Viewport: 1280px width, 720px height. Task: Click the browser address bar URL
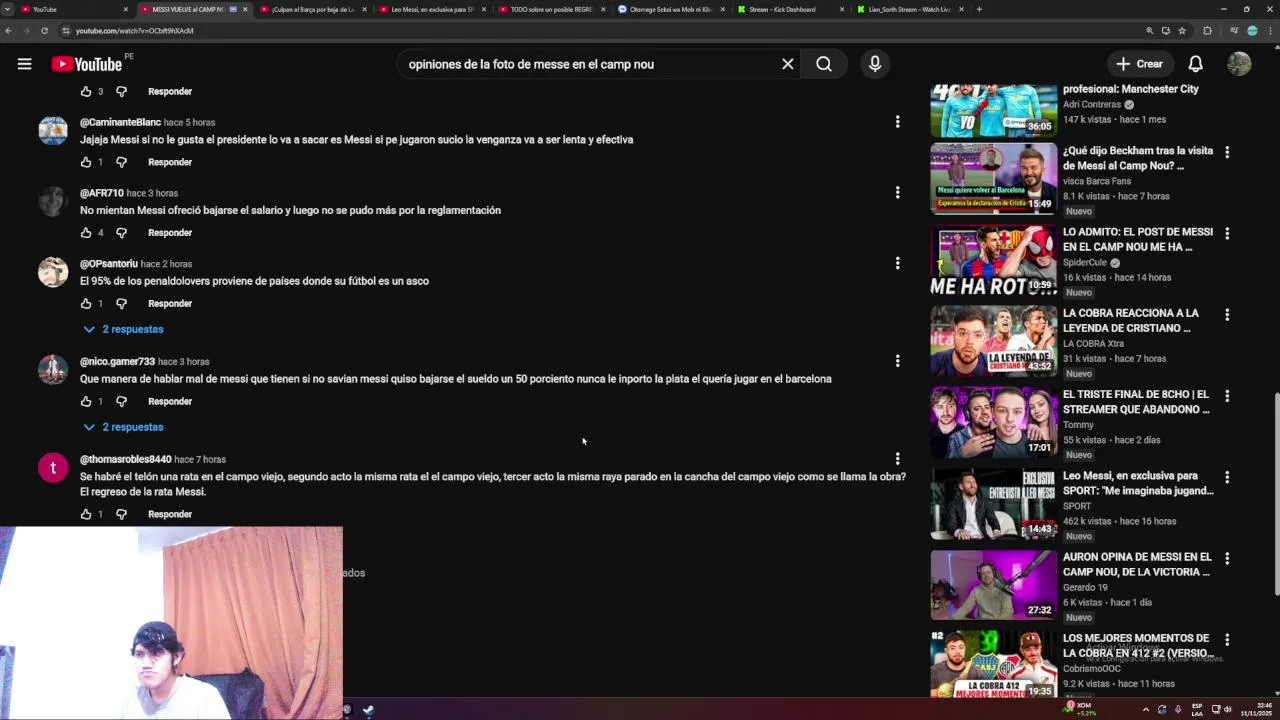[x=134, y=31]
